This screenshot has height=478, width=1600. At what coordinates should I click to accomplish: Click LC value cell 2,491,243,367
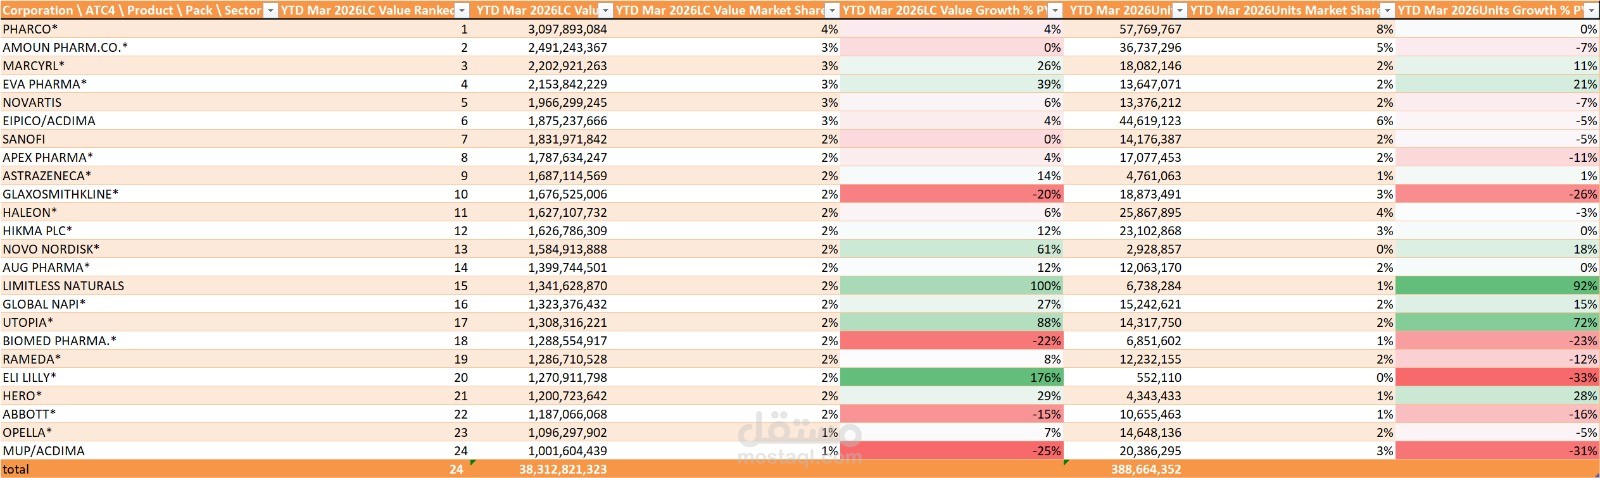[x=568, y=47]
